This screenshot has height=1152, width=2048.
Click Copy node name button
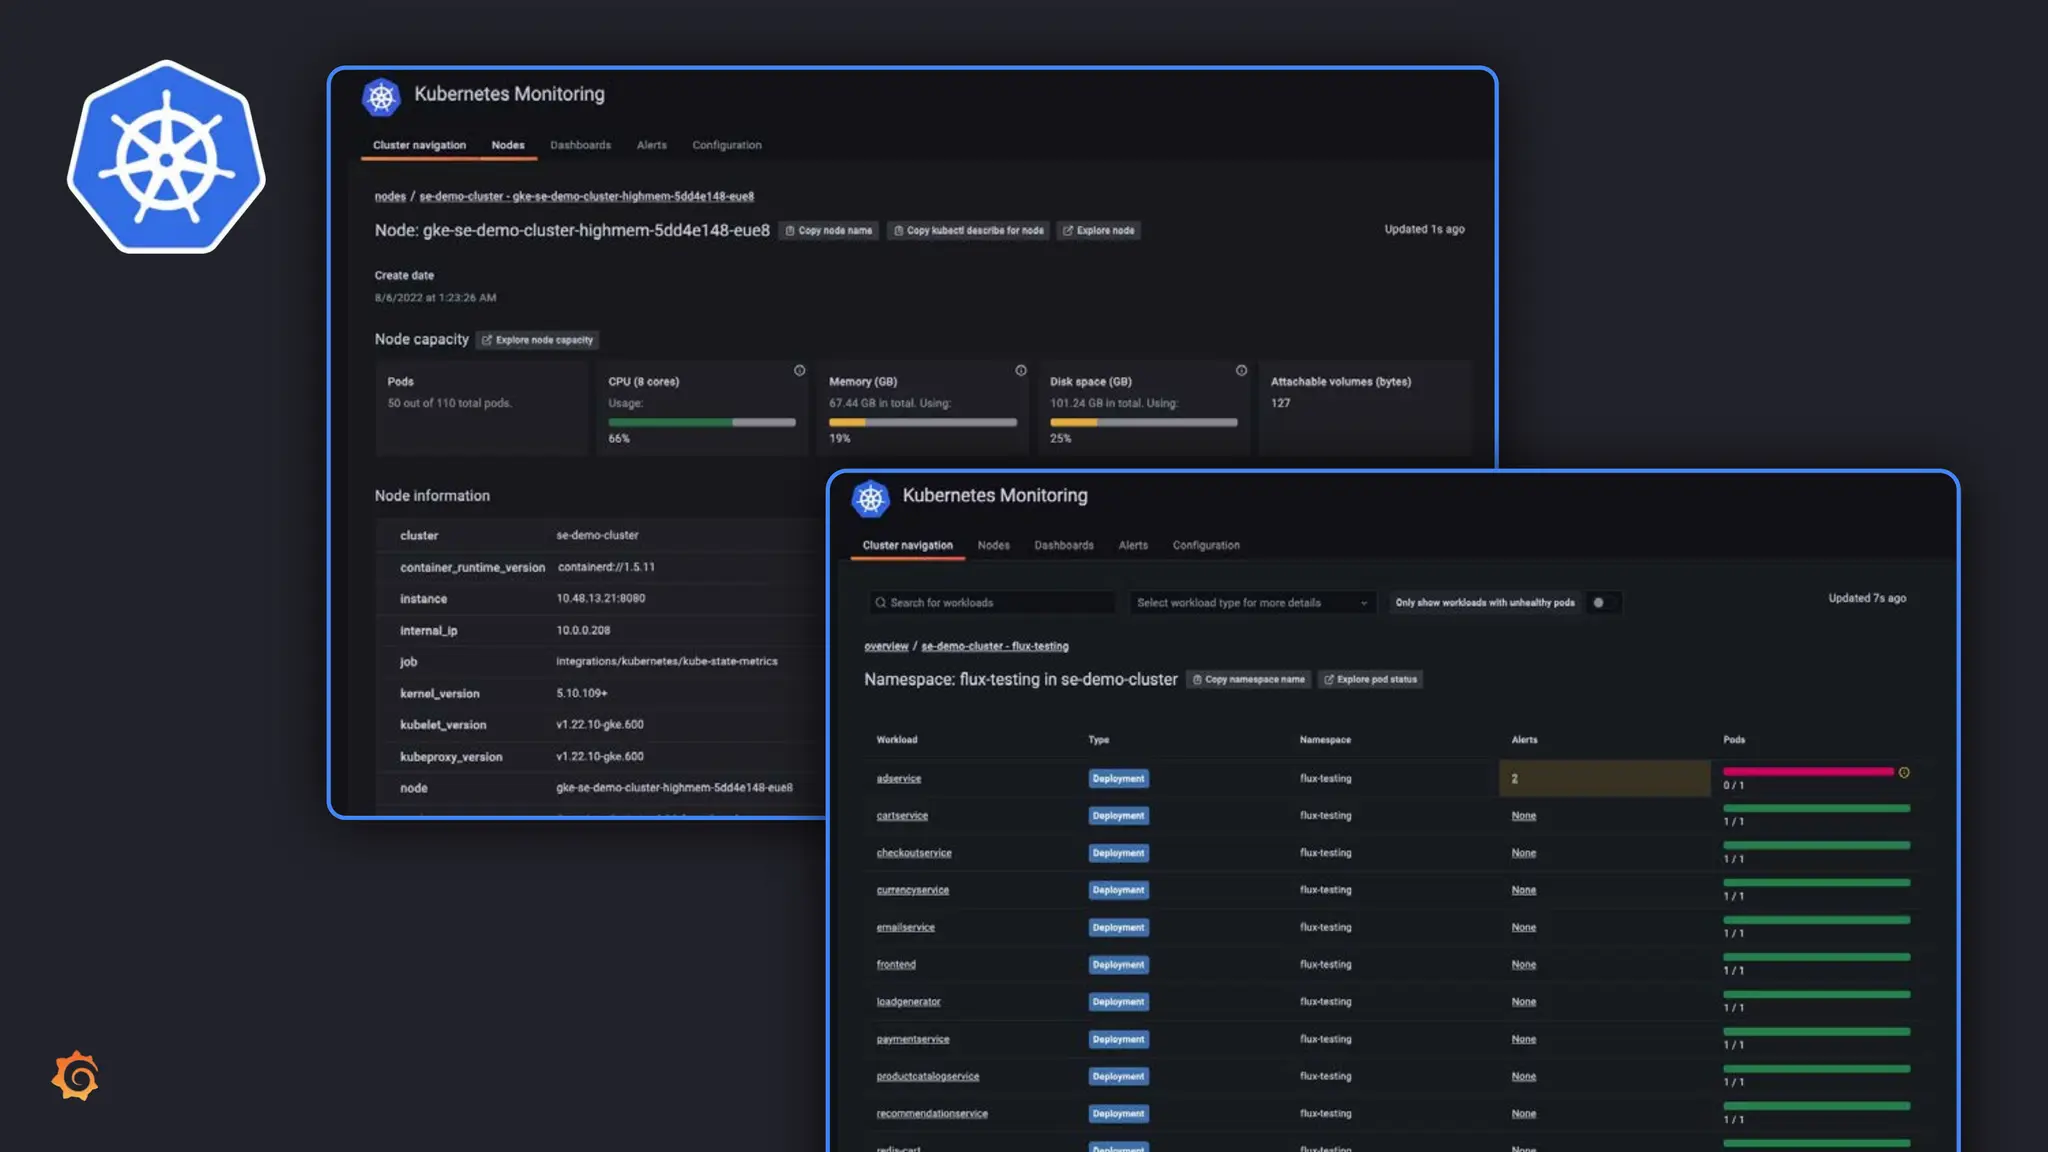[x=829, y=231]
